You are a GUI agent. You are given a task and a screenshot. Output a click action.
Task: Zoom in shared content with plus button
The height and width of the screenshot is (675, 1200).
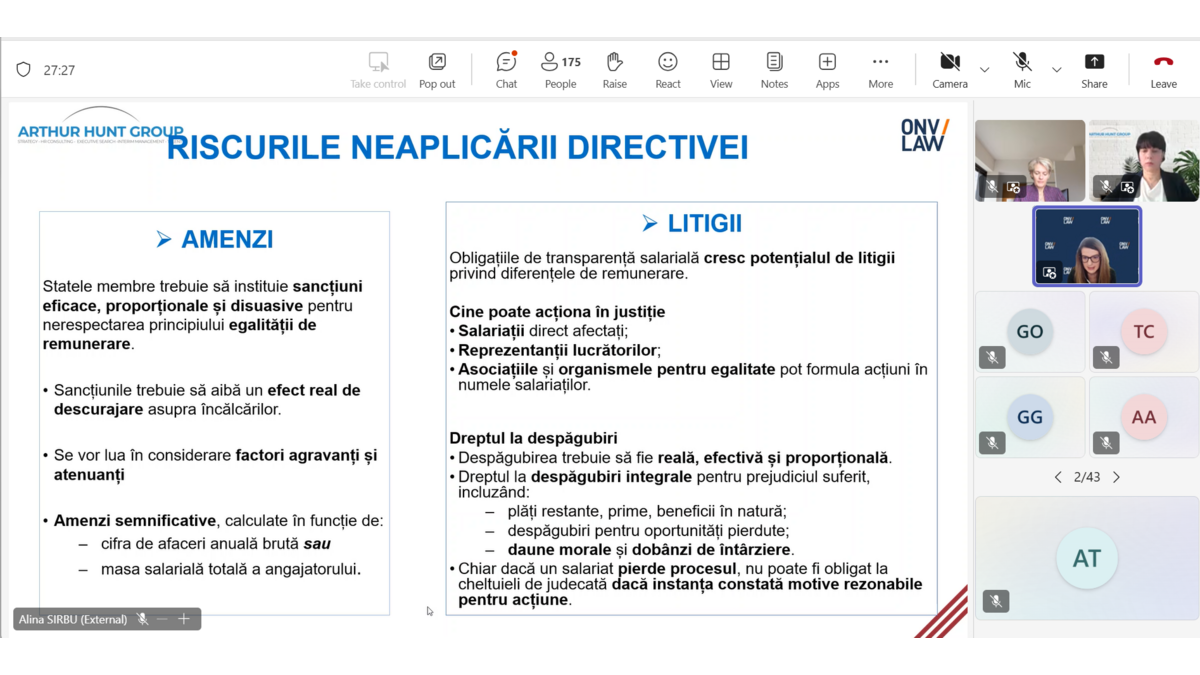click(x=184, y=620)
